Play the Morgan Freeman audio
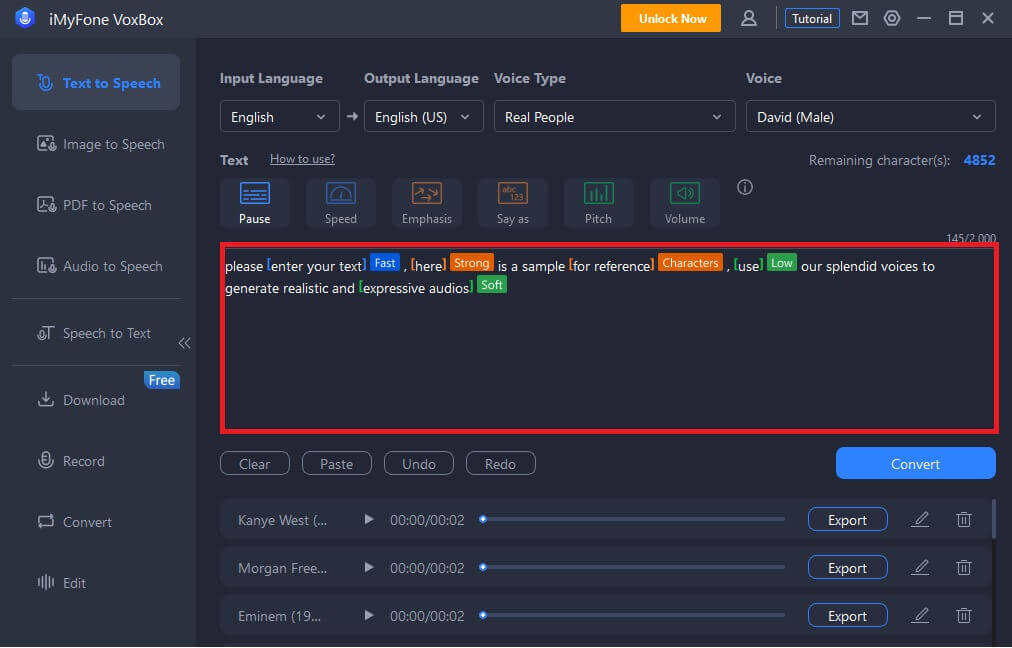The height and width of the screenshot is (648, 1012). click(x=369, y=567)
